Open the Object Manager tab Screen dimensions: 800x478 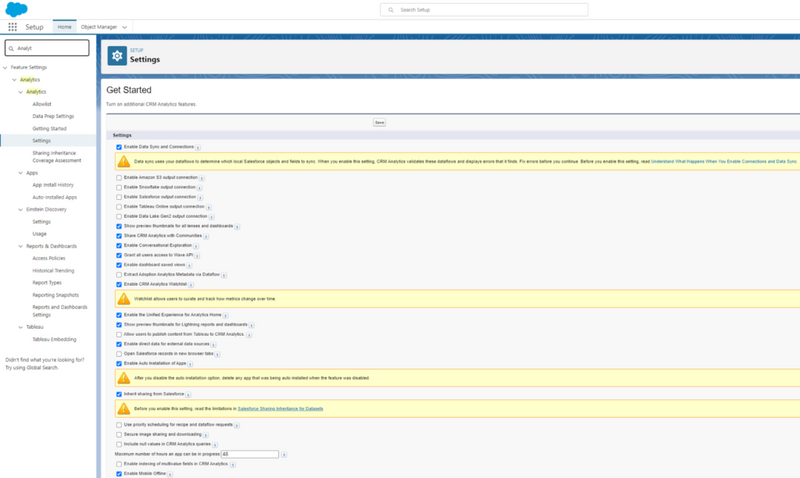click(x=99, y=27)
